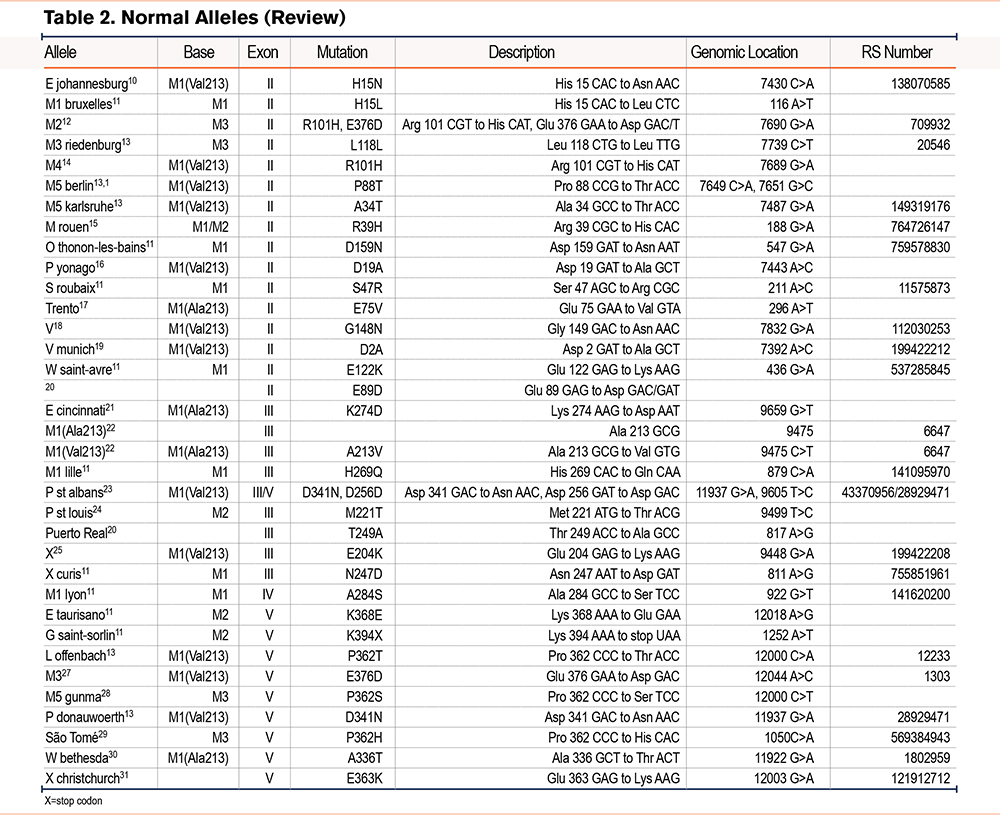Screen dimensions: 1000x819
Task: Select mutation 'E204K' in the table
Action: [365, 553]
